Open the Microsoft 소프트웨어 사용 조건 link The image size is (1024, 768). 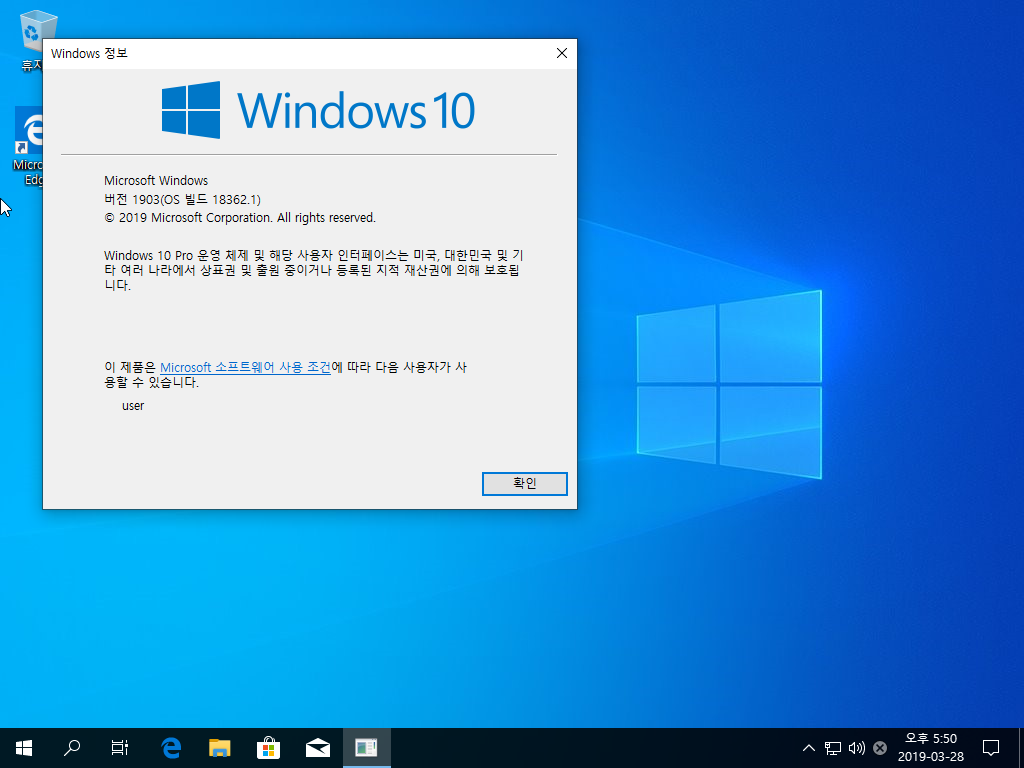click(246, 367)
